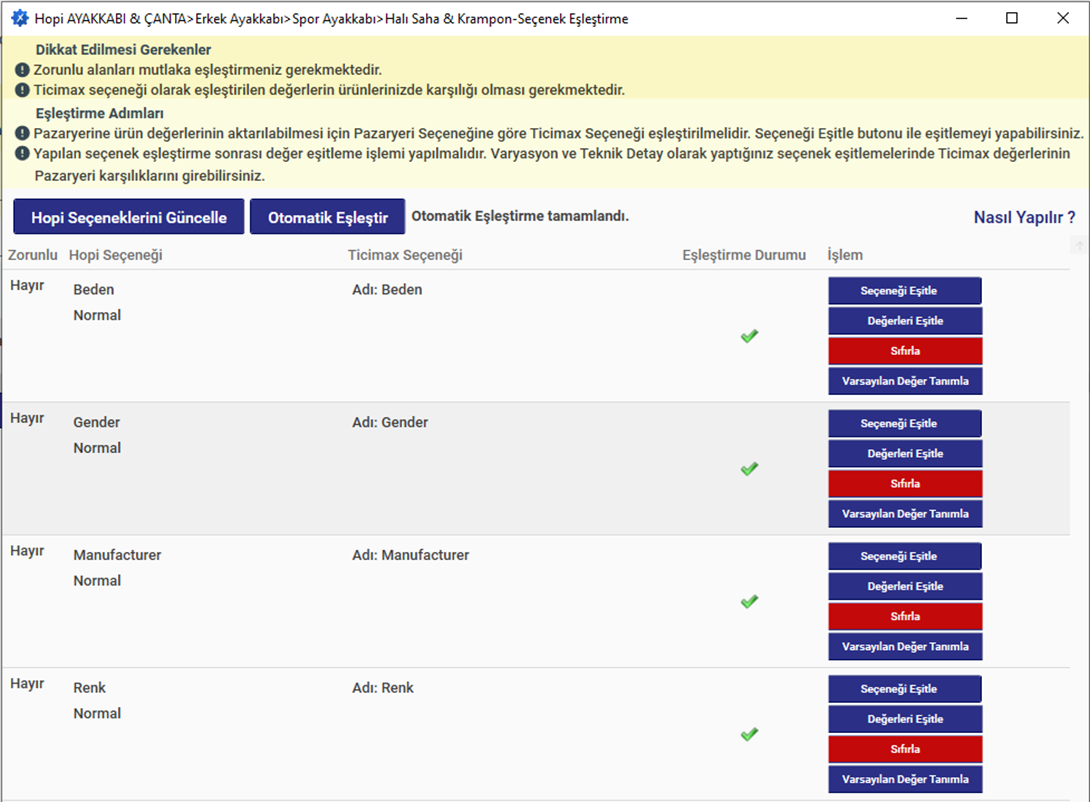Click Varsayılan Değer Tanımla for Manufacturer
This screenshot has height=802, width=1090.
point(904,646)
